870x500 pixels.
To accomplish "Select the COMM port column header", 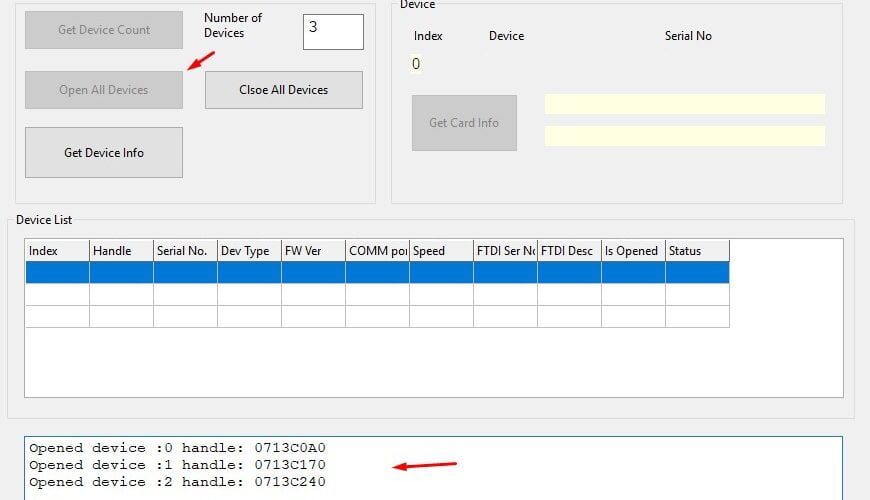I will pos(377,251).
